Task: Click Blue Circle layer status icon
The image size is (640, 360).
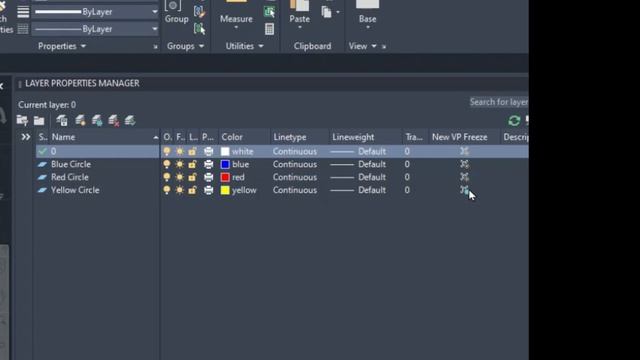Action: coord(42,164)
